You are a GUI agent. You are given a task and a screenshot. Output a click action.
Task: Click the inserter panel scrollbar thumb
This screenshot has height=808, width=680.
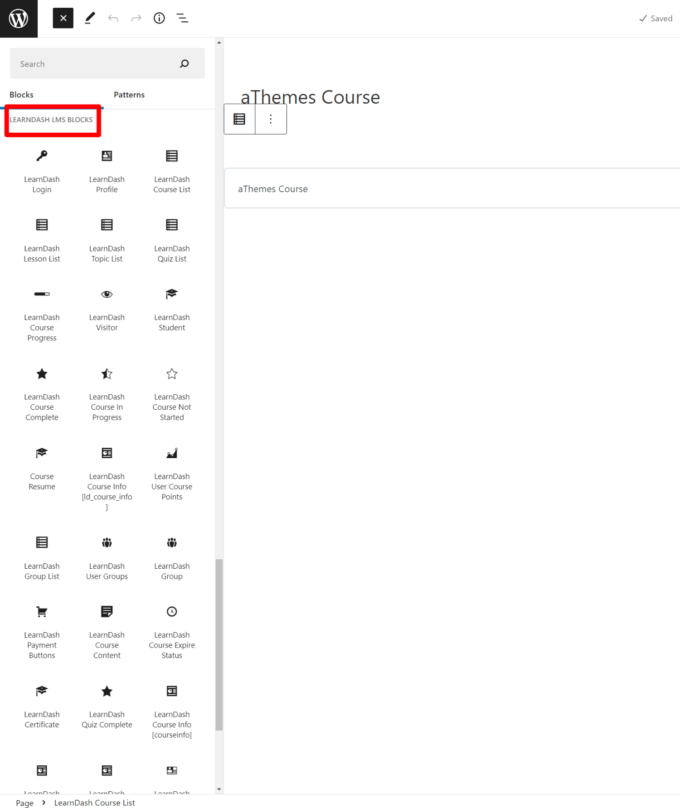pos(219,645)
